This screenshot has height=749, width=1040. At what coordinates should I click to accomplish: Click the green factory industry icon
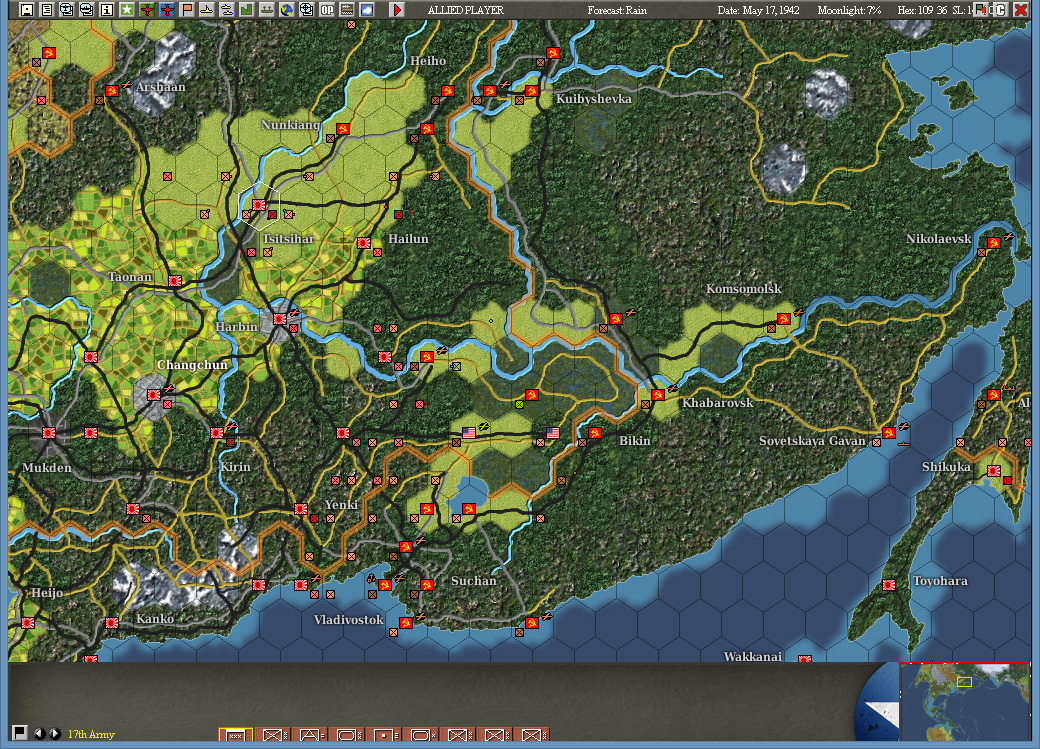click(x=247, y=9)
